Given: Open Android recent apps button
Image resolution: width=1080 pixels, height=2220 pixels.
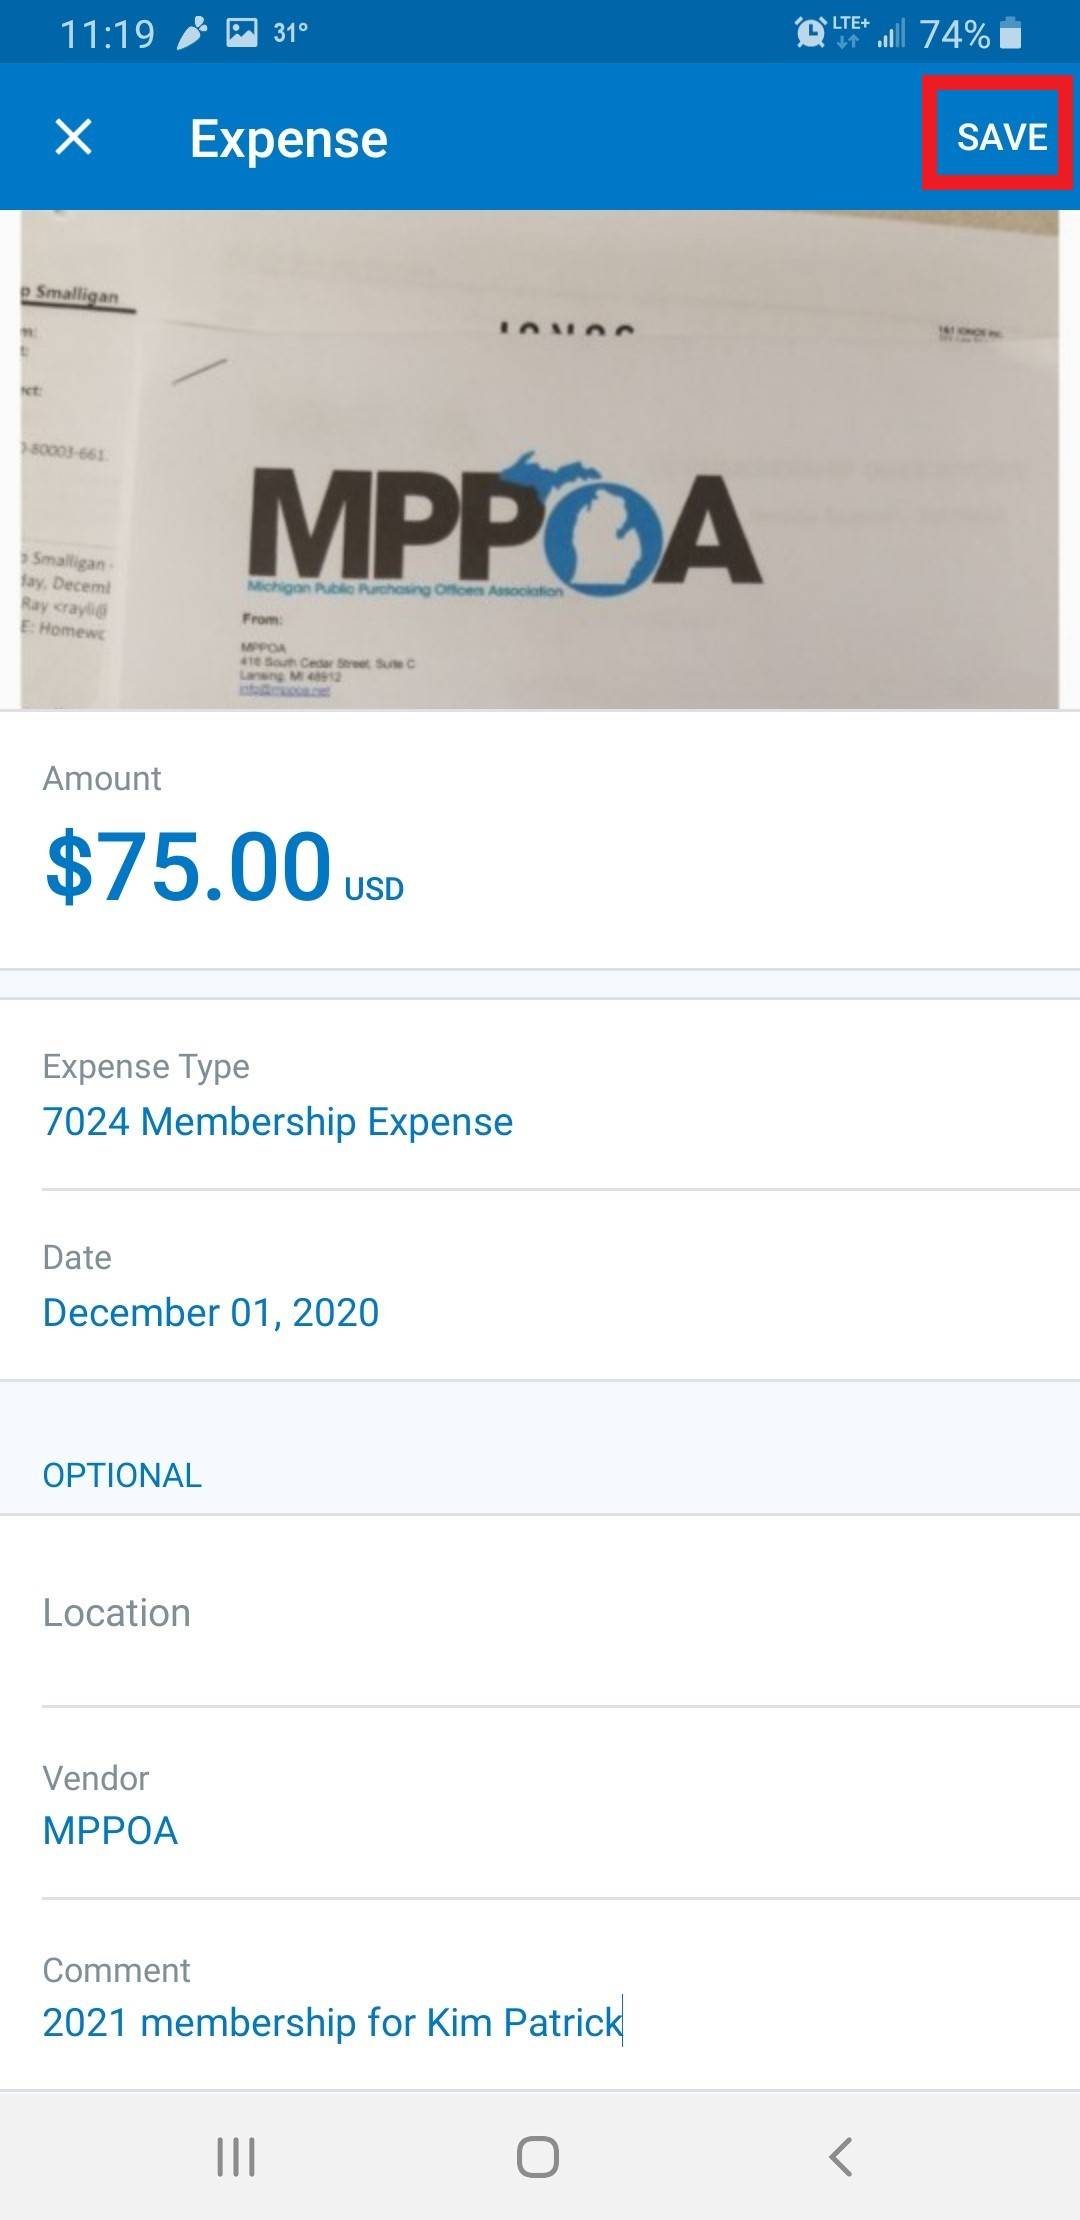Looking at the screenshot, I should 236,2156.
